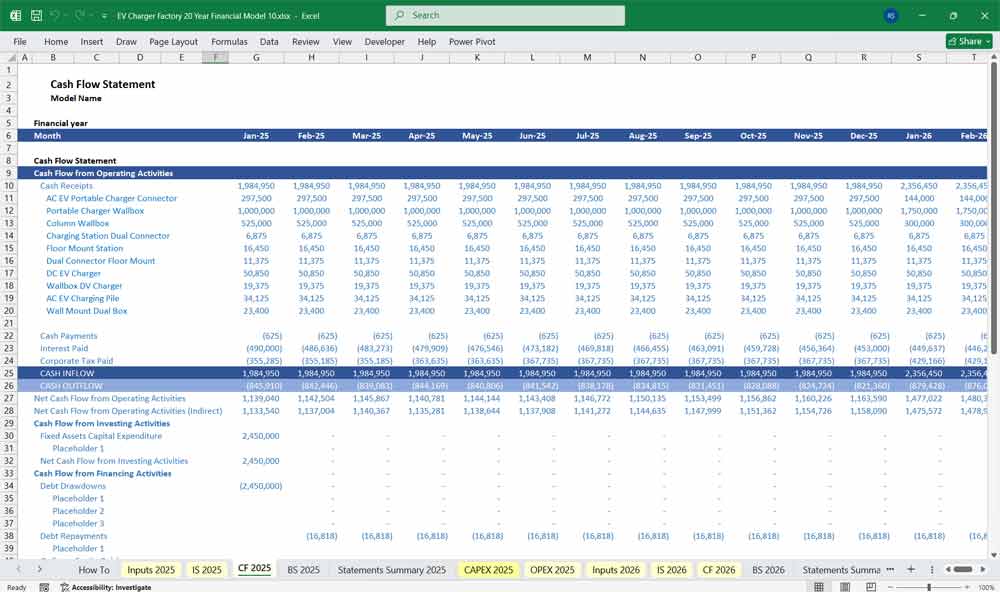This screenshot has height=592, width=1000.
Task: Add a new worksheet with the plus icon
Action: 911,569
